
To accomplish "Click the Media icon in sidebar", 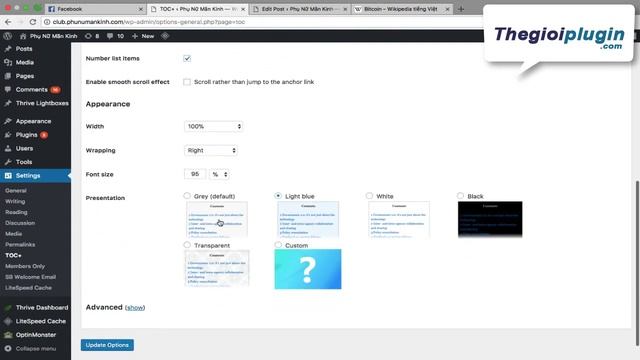I will click(8, 62).
